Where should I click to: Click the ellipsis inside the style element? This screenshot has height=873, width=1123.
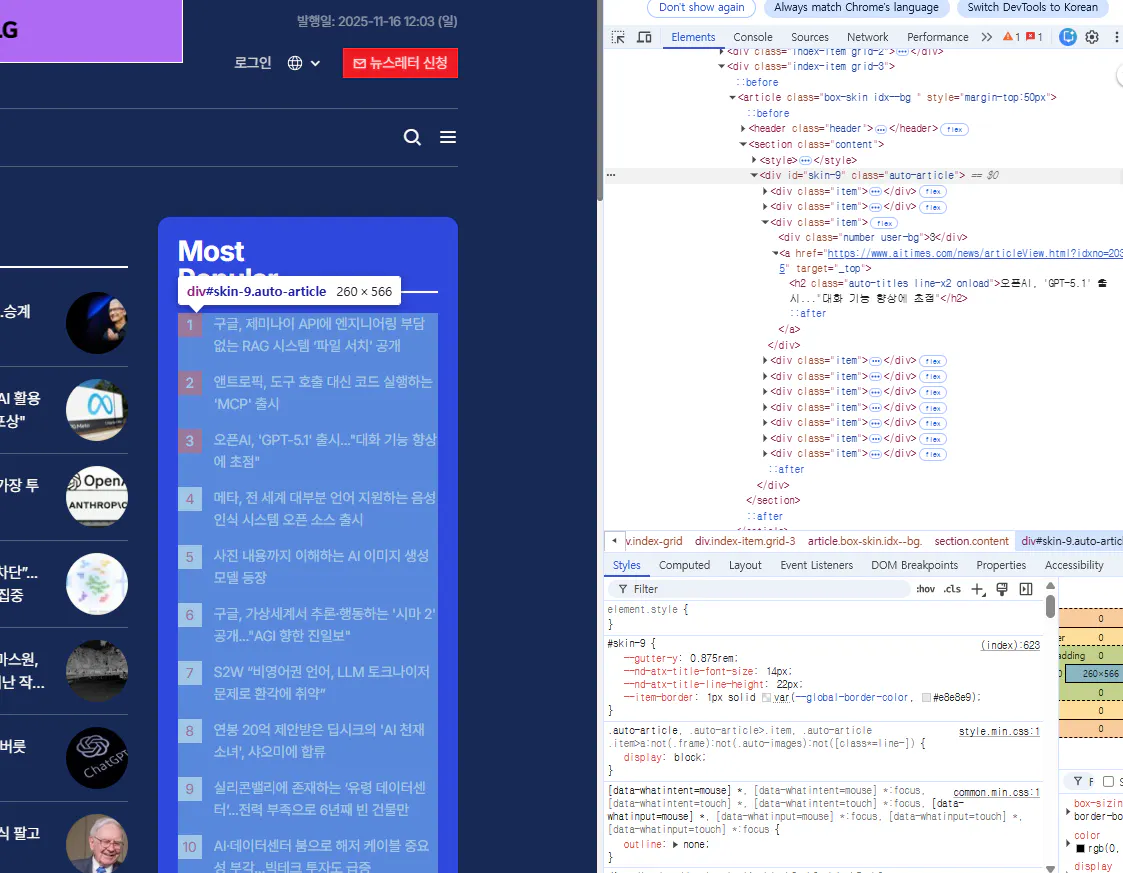pyautogui.click(x=805, y=160)
